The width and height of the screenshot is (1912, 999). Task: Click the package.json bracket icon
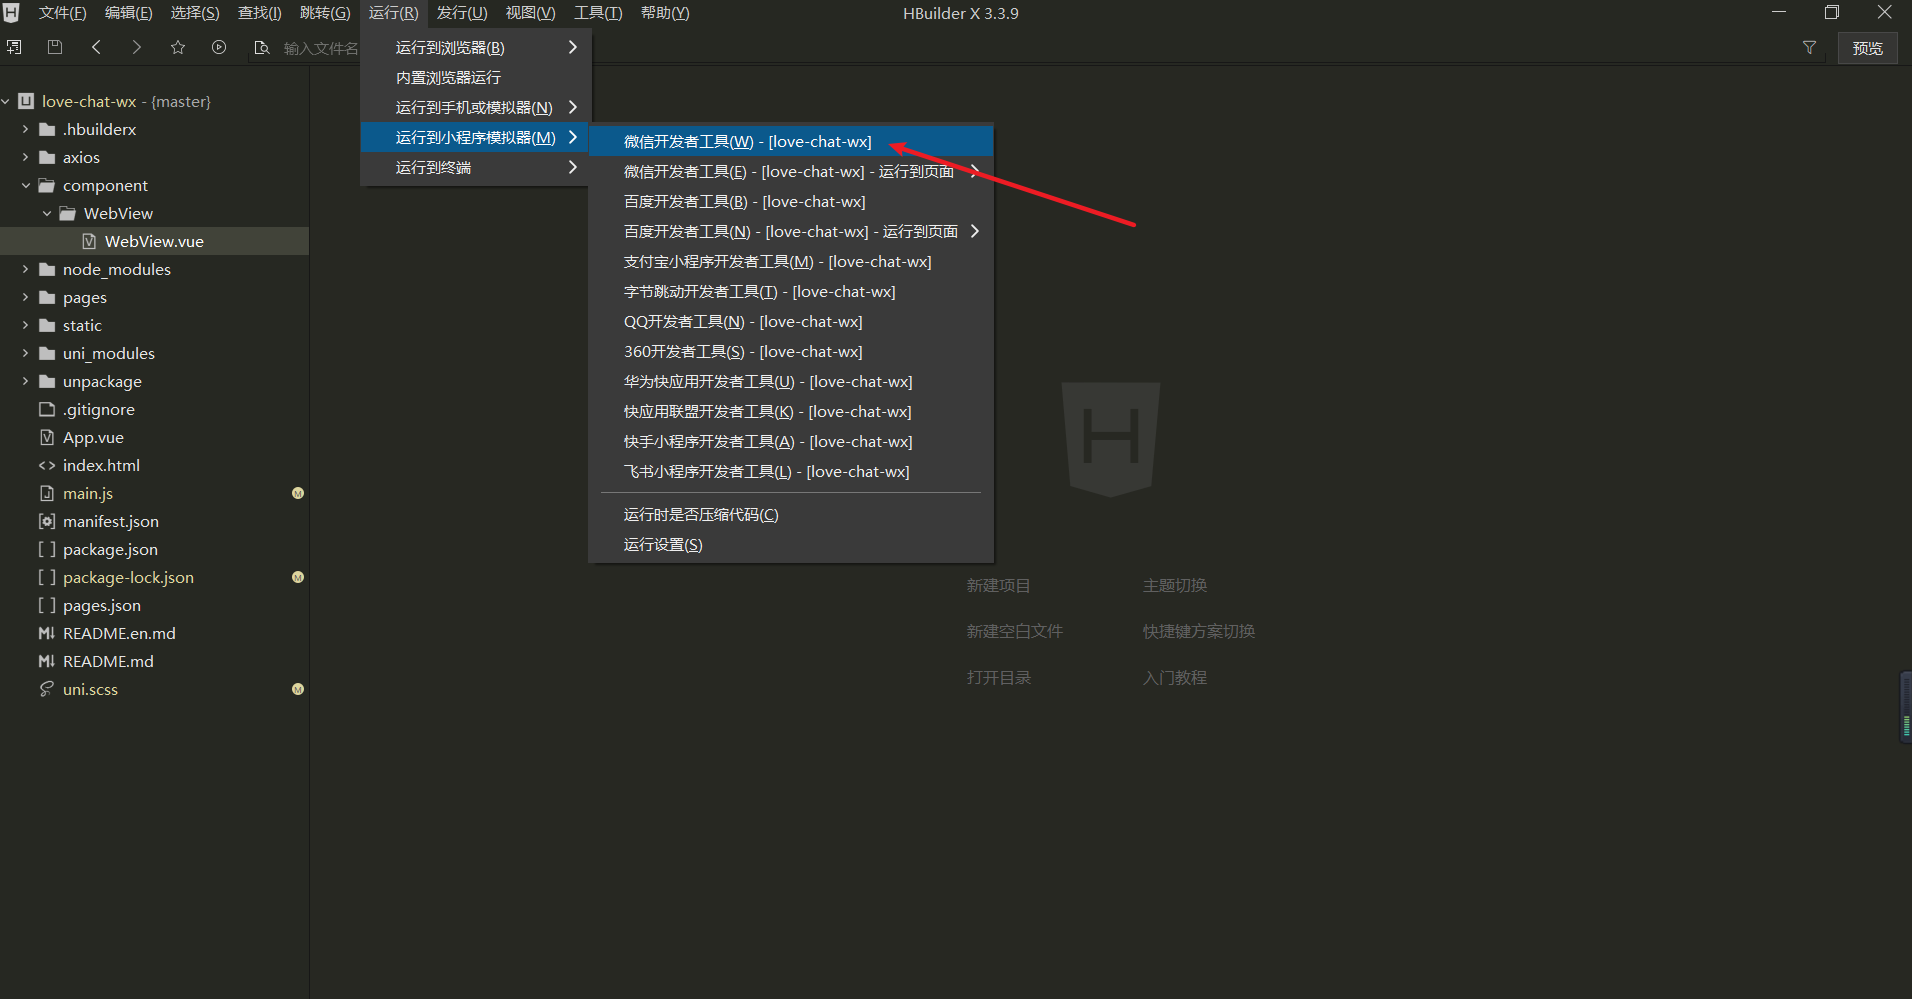click(x=47, y=549)
